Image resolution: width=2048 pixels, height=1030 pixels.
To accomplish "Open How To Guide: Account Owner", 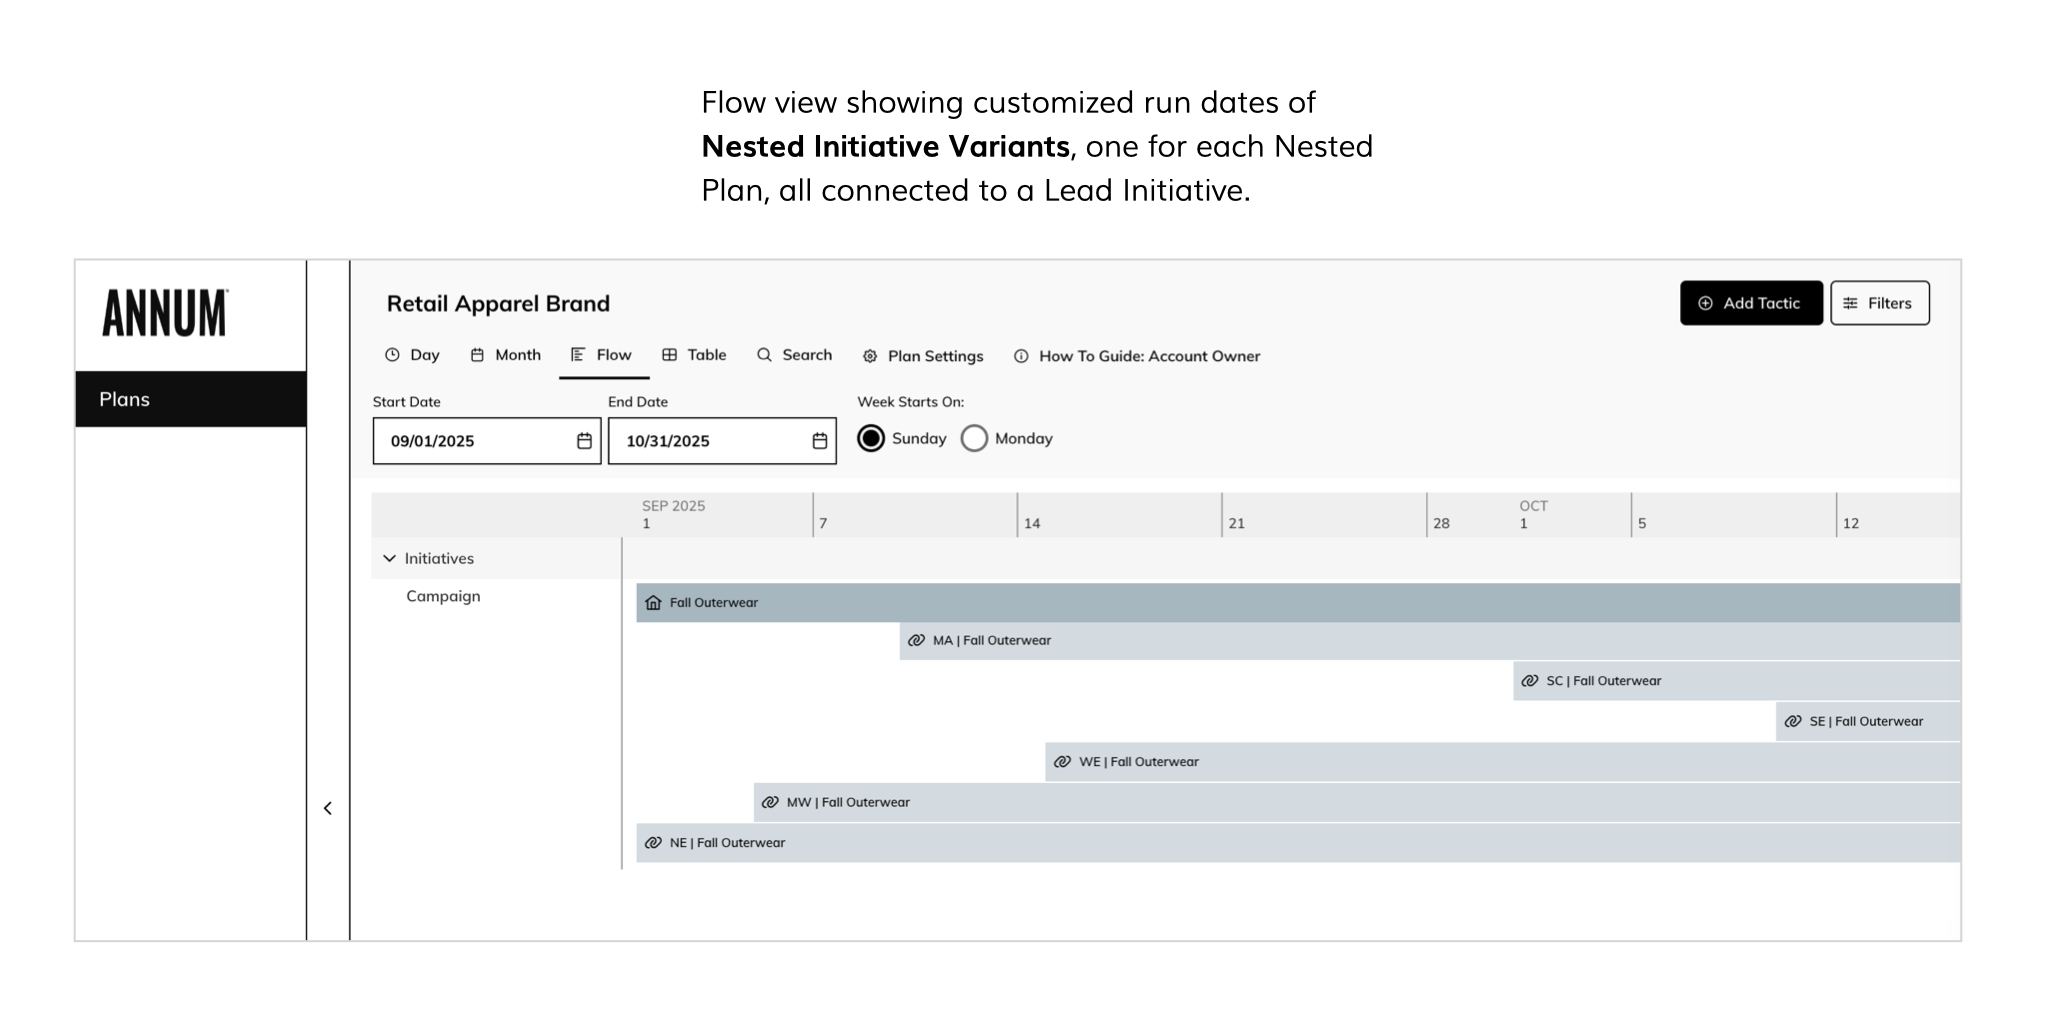I will coord(1137,356).
